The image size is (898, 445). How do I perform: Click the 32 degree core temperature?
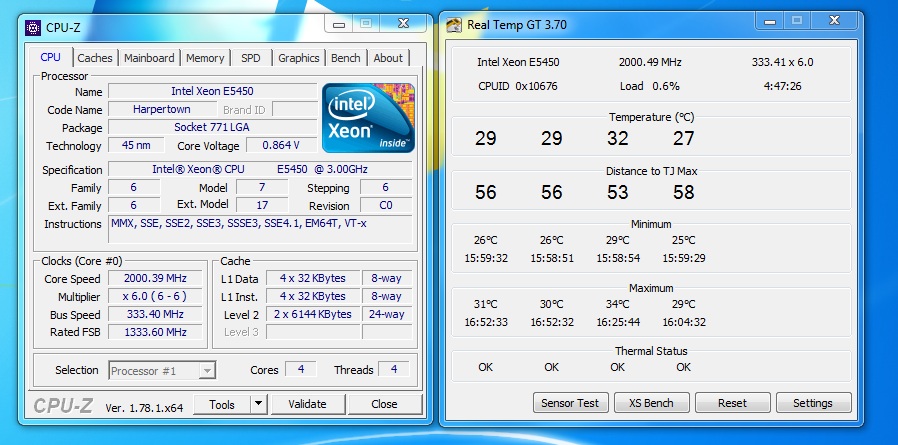tap(617, 138)
